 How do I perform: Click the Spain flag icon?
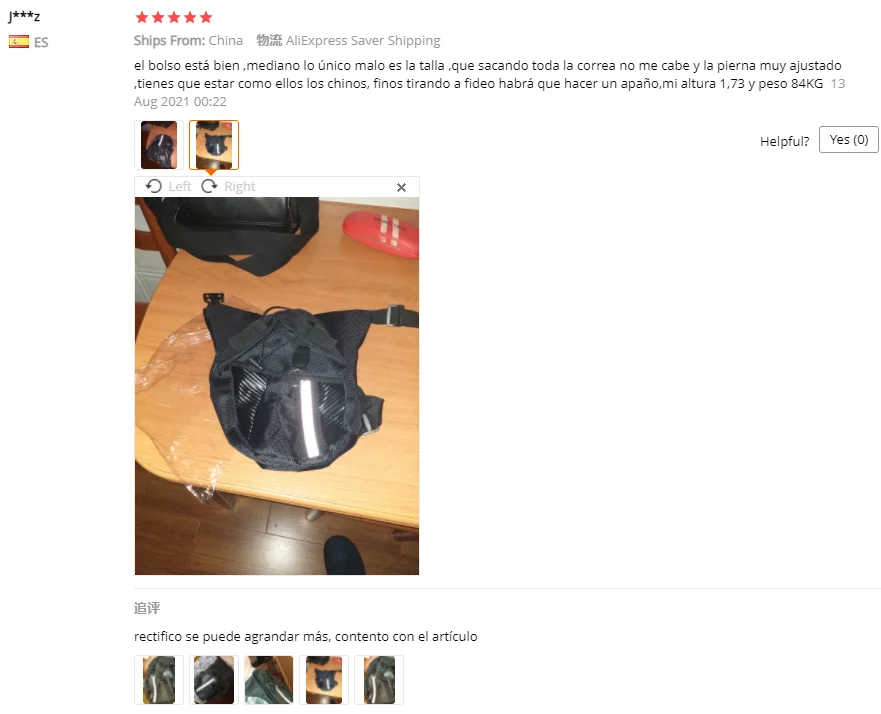(x=19, y=42)
